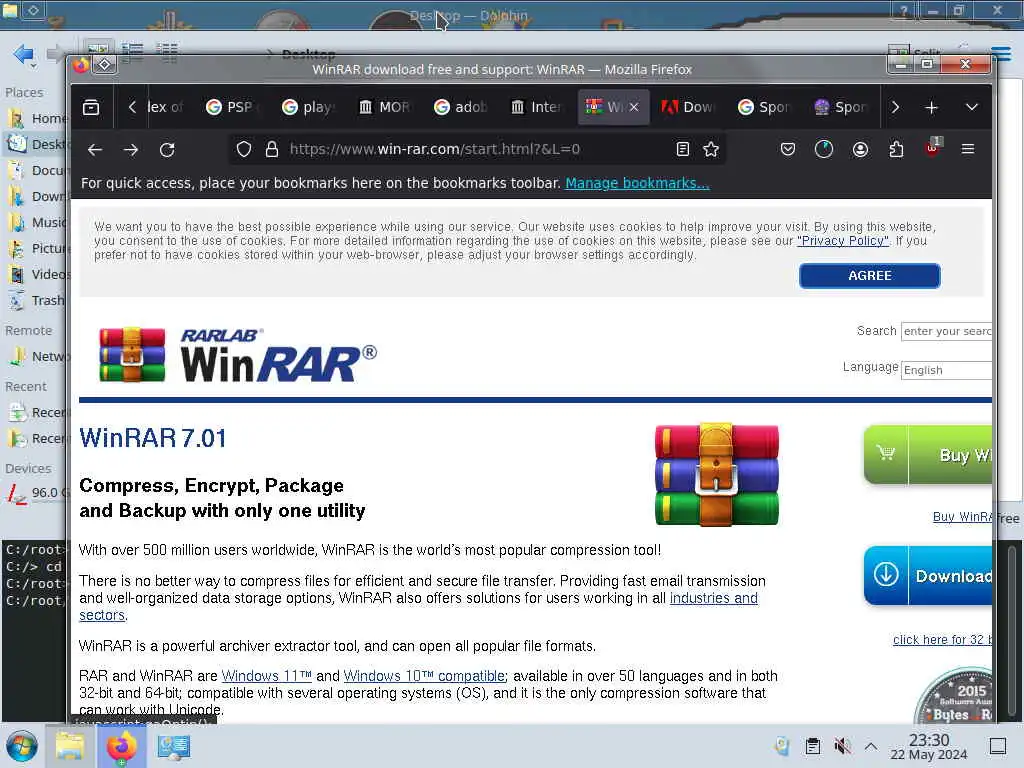This screenshot has width=1024, height=768.
Task: Click the blue Download button
Action: pos(927,575)
